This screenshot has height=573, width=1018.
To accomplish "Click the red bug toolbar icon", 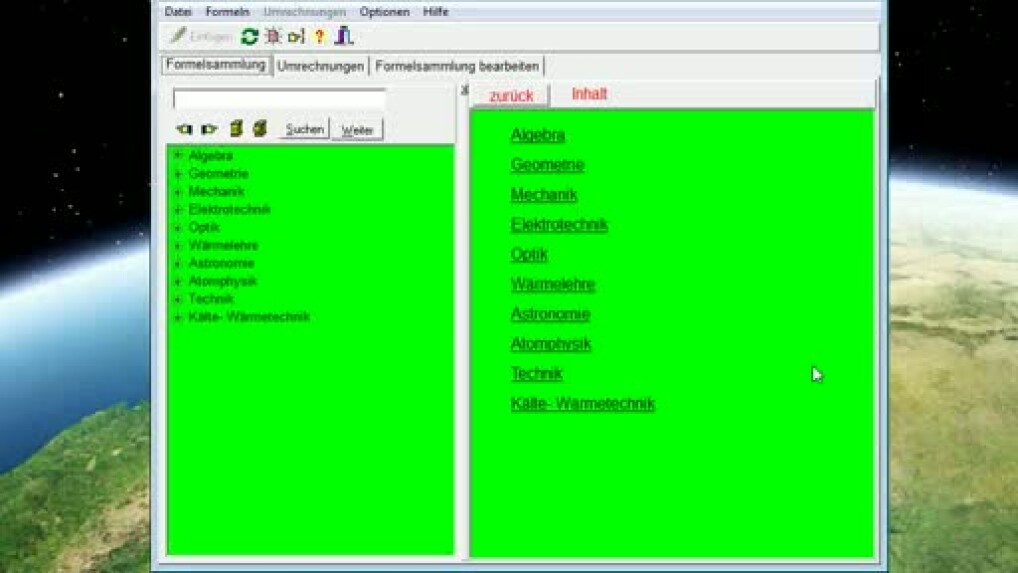I will (272, 37).
